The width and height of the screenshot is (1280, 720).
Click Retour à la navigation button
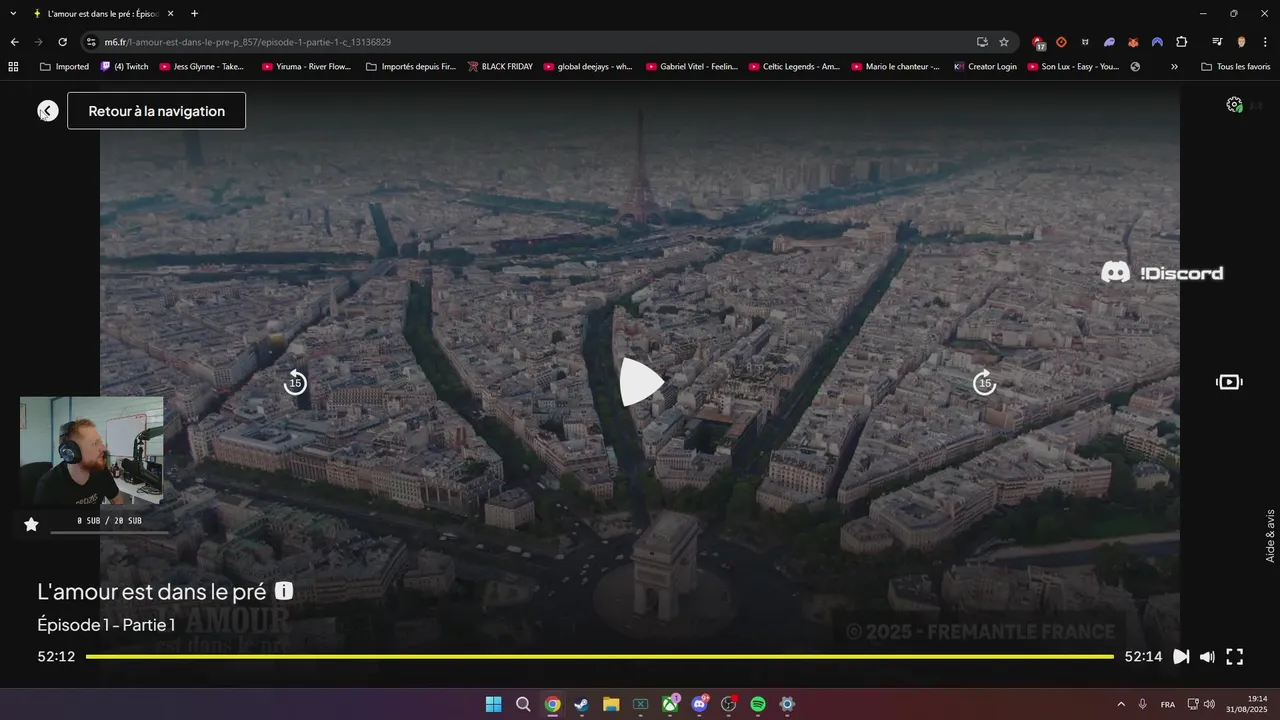click(x=156, y=111)
